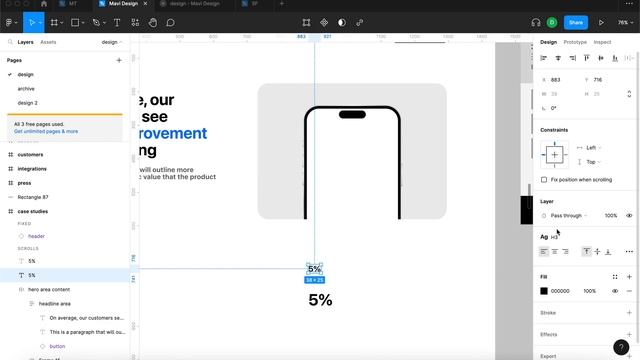Select the Hand tool
Image resolution: width=640 pixels, height=360 pixels.
[x=153, y=22]
